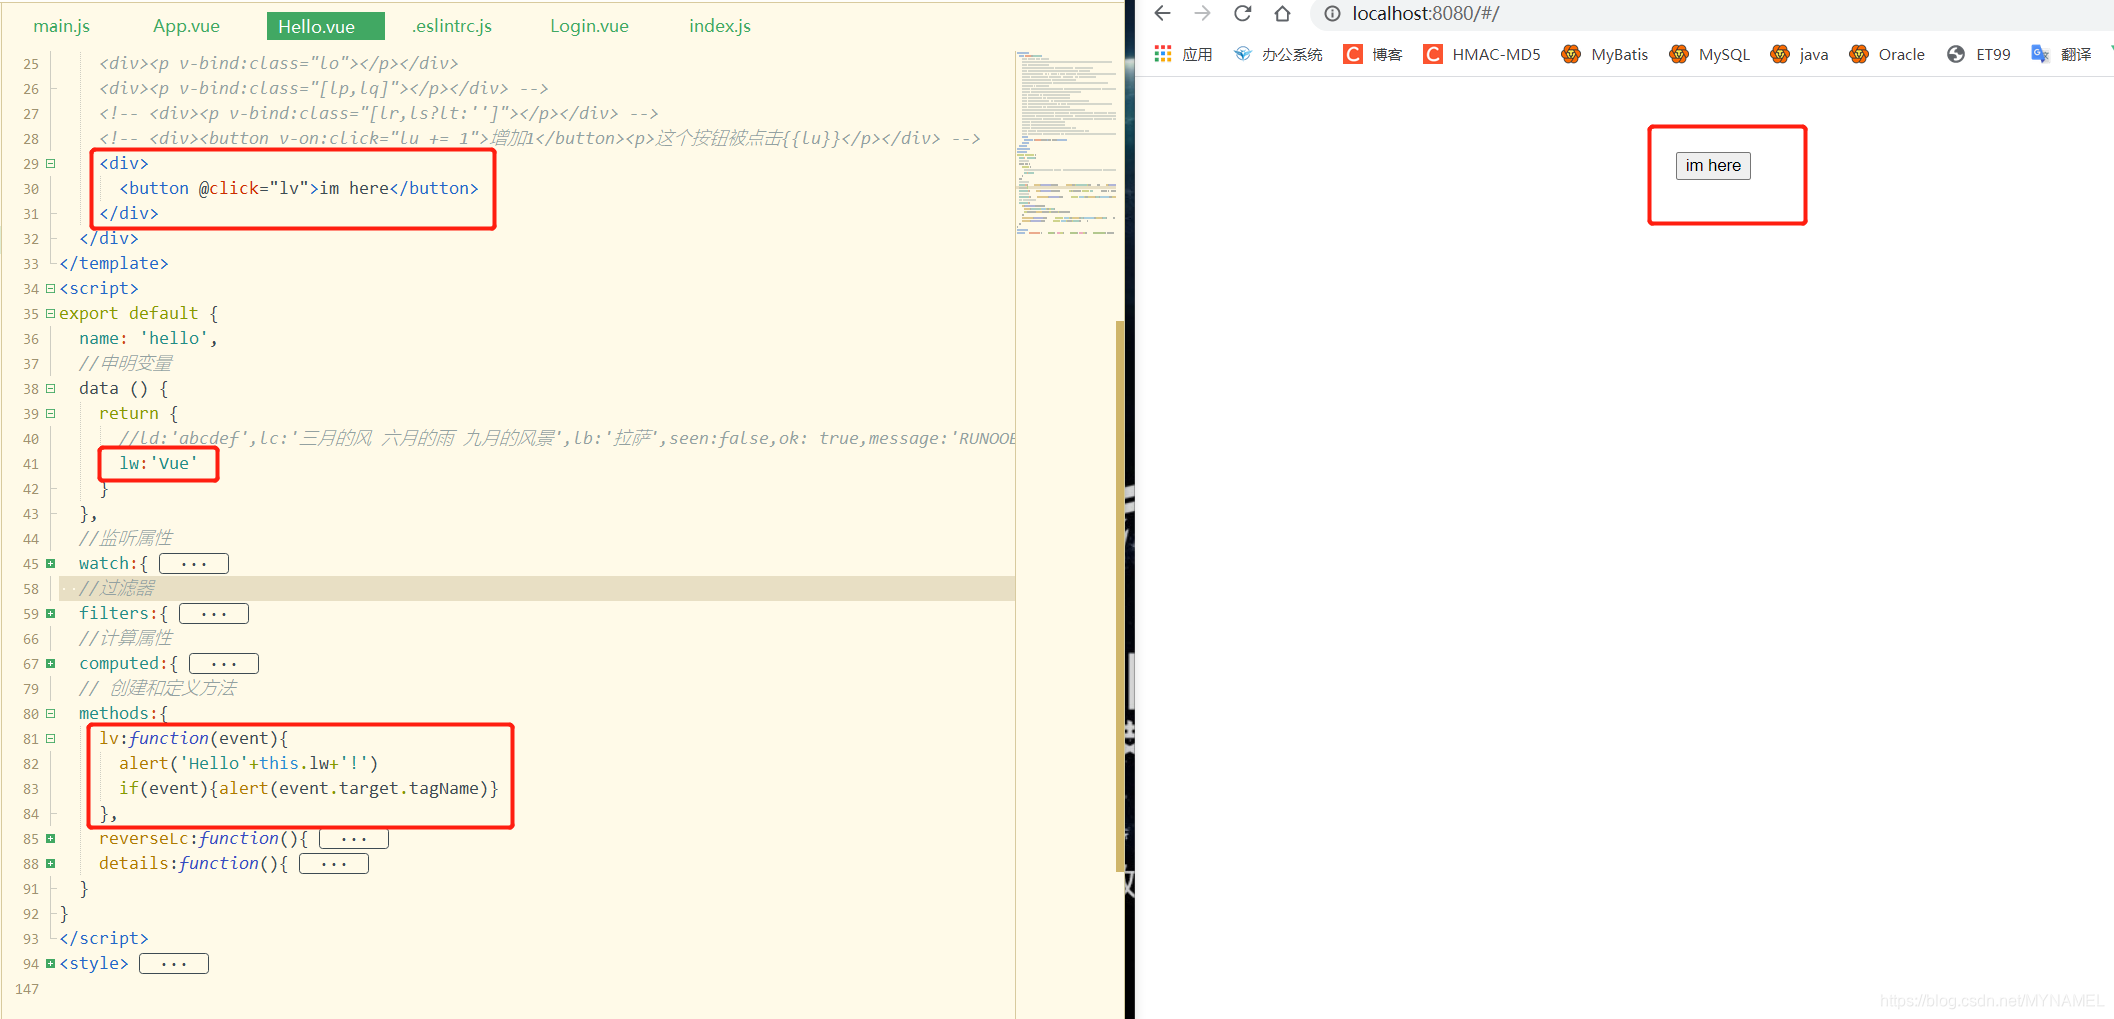
Task: Collapse the div block at line 29
Action: coord(51,163)
